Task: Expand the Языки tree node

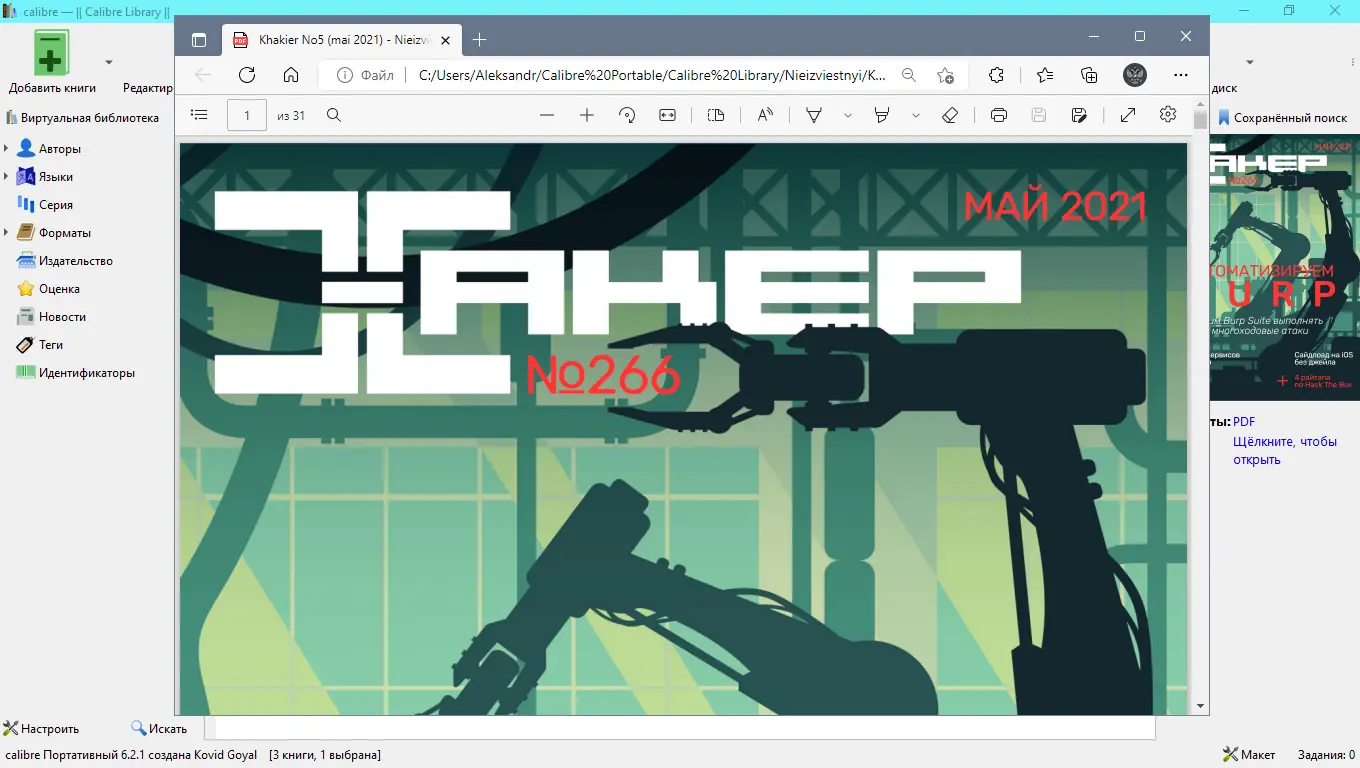Action: [7, 177]
